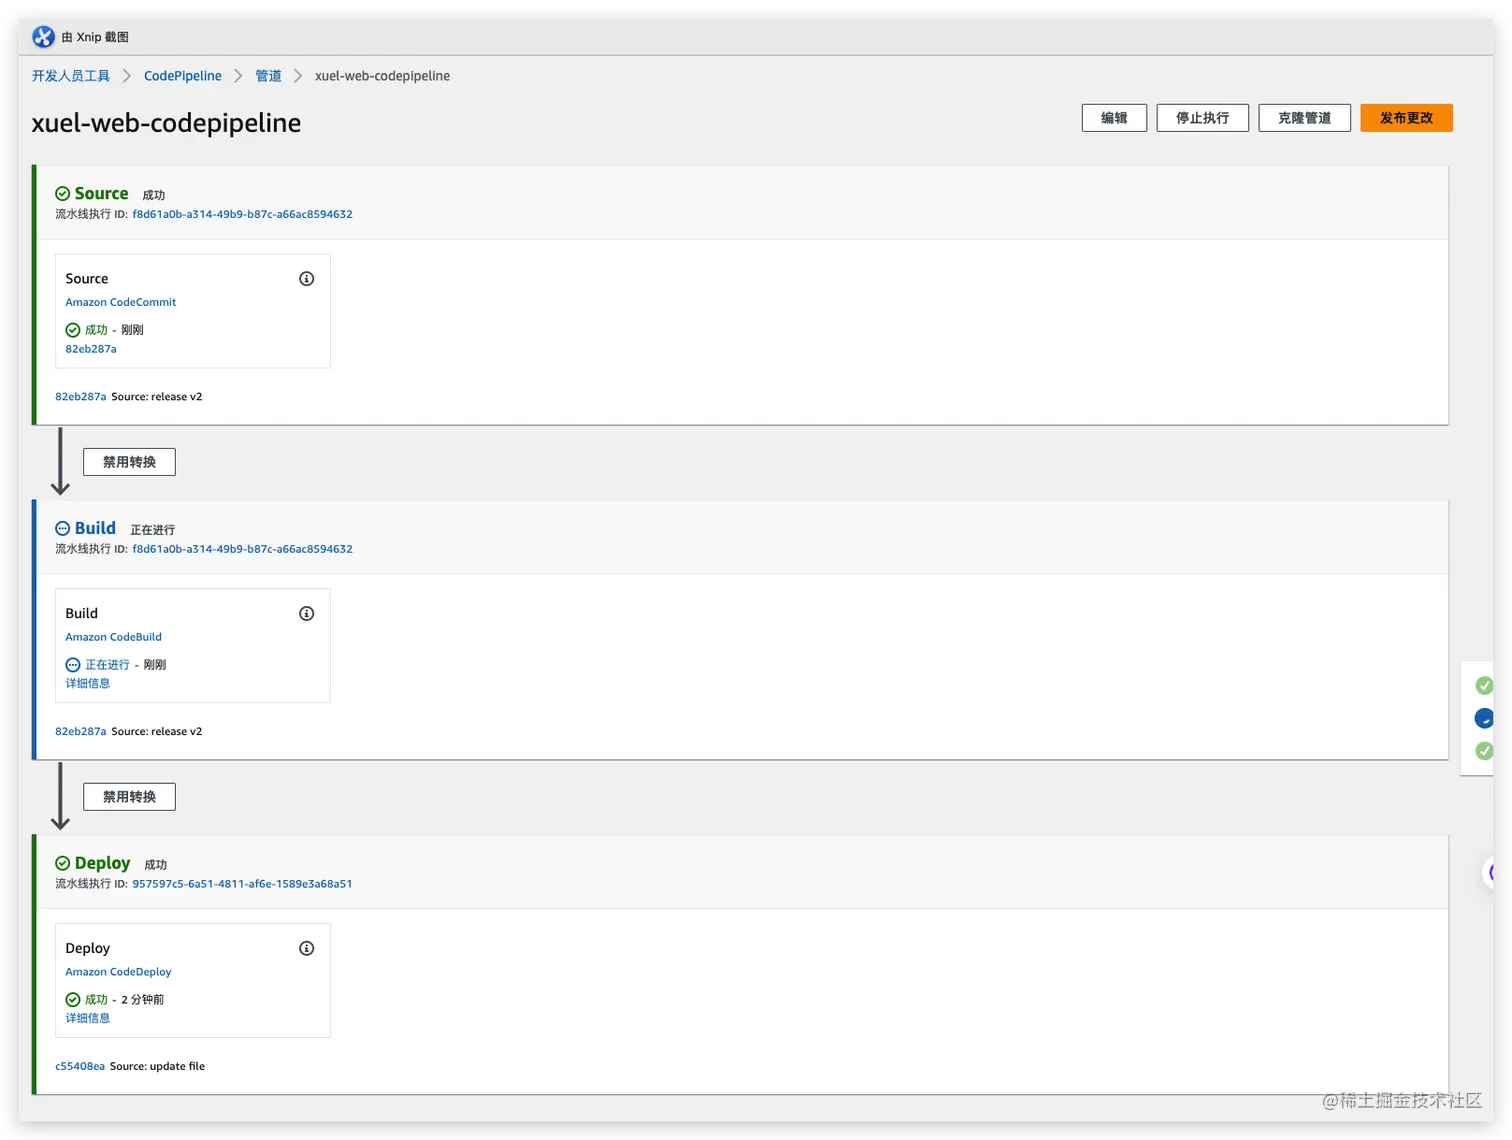This screenshot has height=1140, width=1512.
Task: Open Source stage execution ID link
Action: [x=242, y=214]
